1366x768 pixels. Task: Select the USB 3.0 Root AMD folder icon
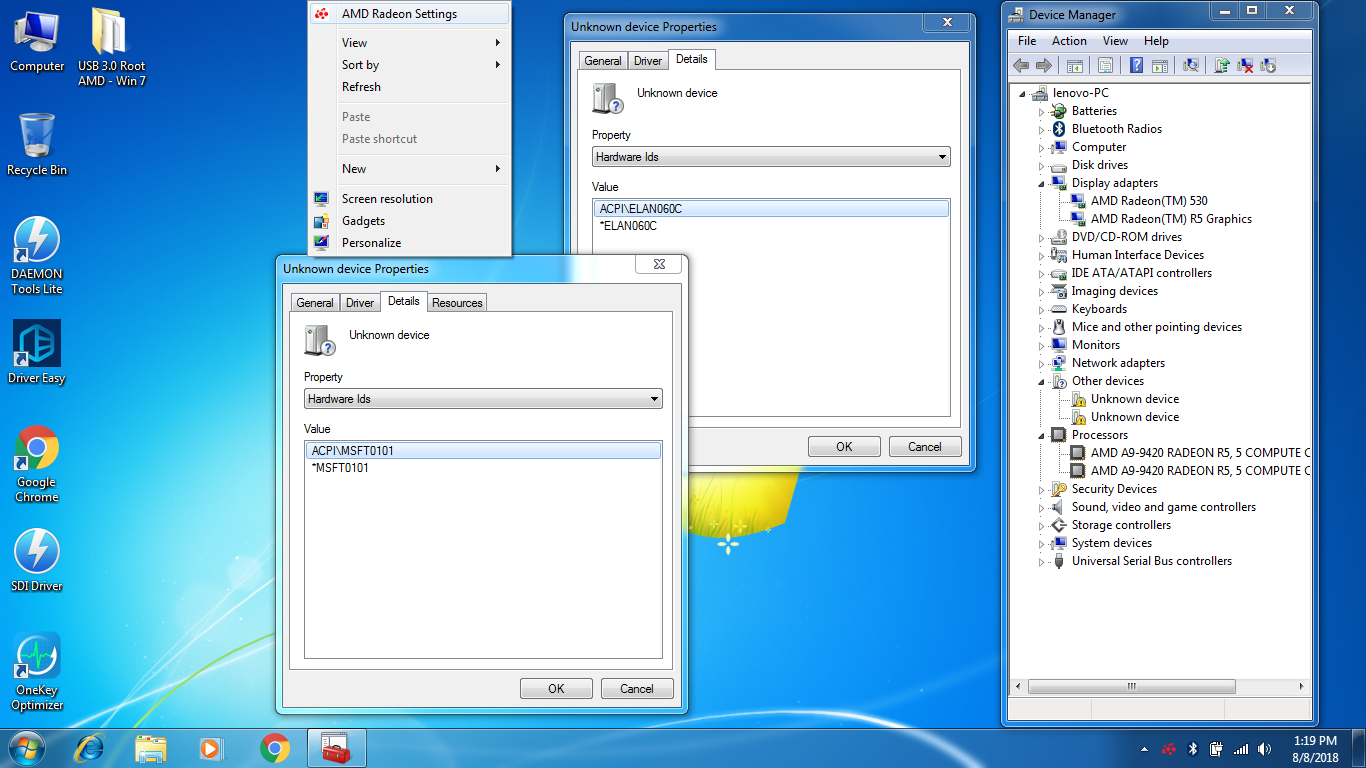pyautogui.click(x=112, y=48)
